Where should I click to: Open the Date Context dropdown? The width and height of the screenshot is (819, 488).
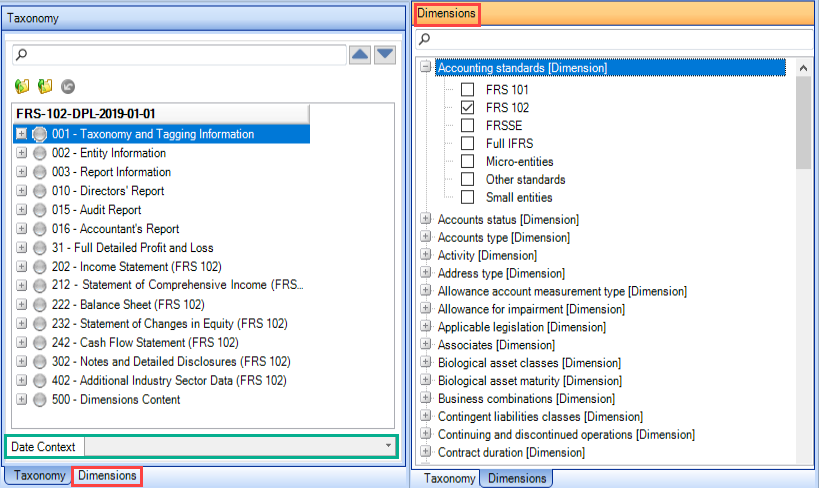pyautogui.click(x=388, y=446)
